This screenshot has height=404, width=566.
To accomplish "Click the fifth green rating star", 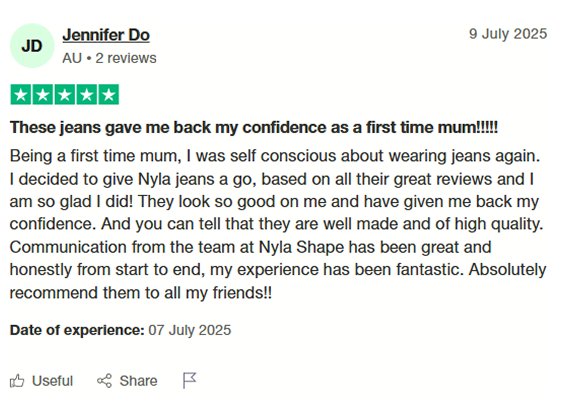I will (108, 95).
